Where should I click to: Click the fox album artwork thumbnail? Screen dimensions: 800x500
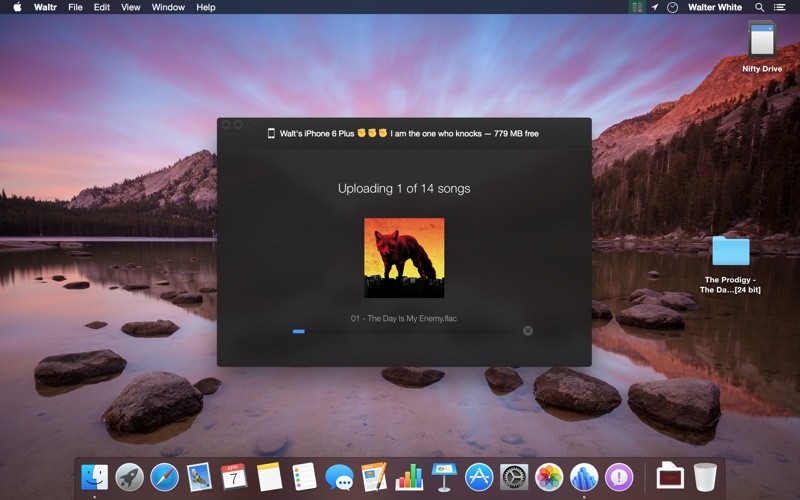pyautogui.click(x=404, y=258)
